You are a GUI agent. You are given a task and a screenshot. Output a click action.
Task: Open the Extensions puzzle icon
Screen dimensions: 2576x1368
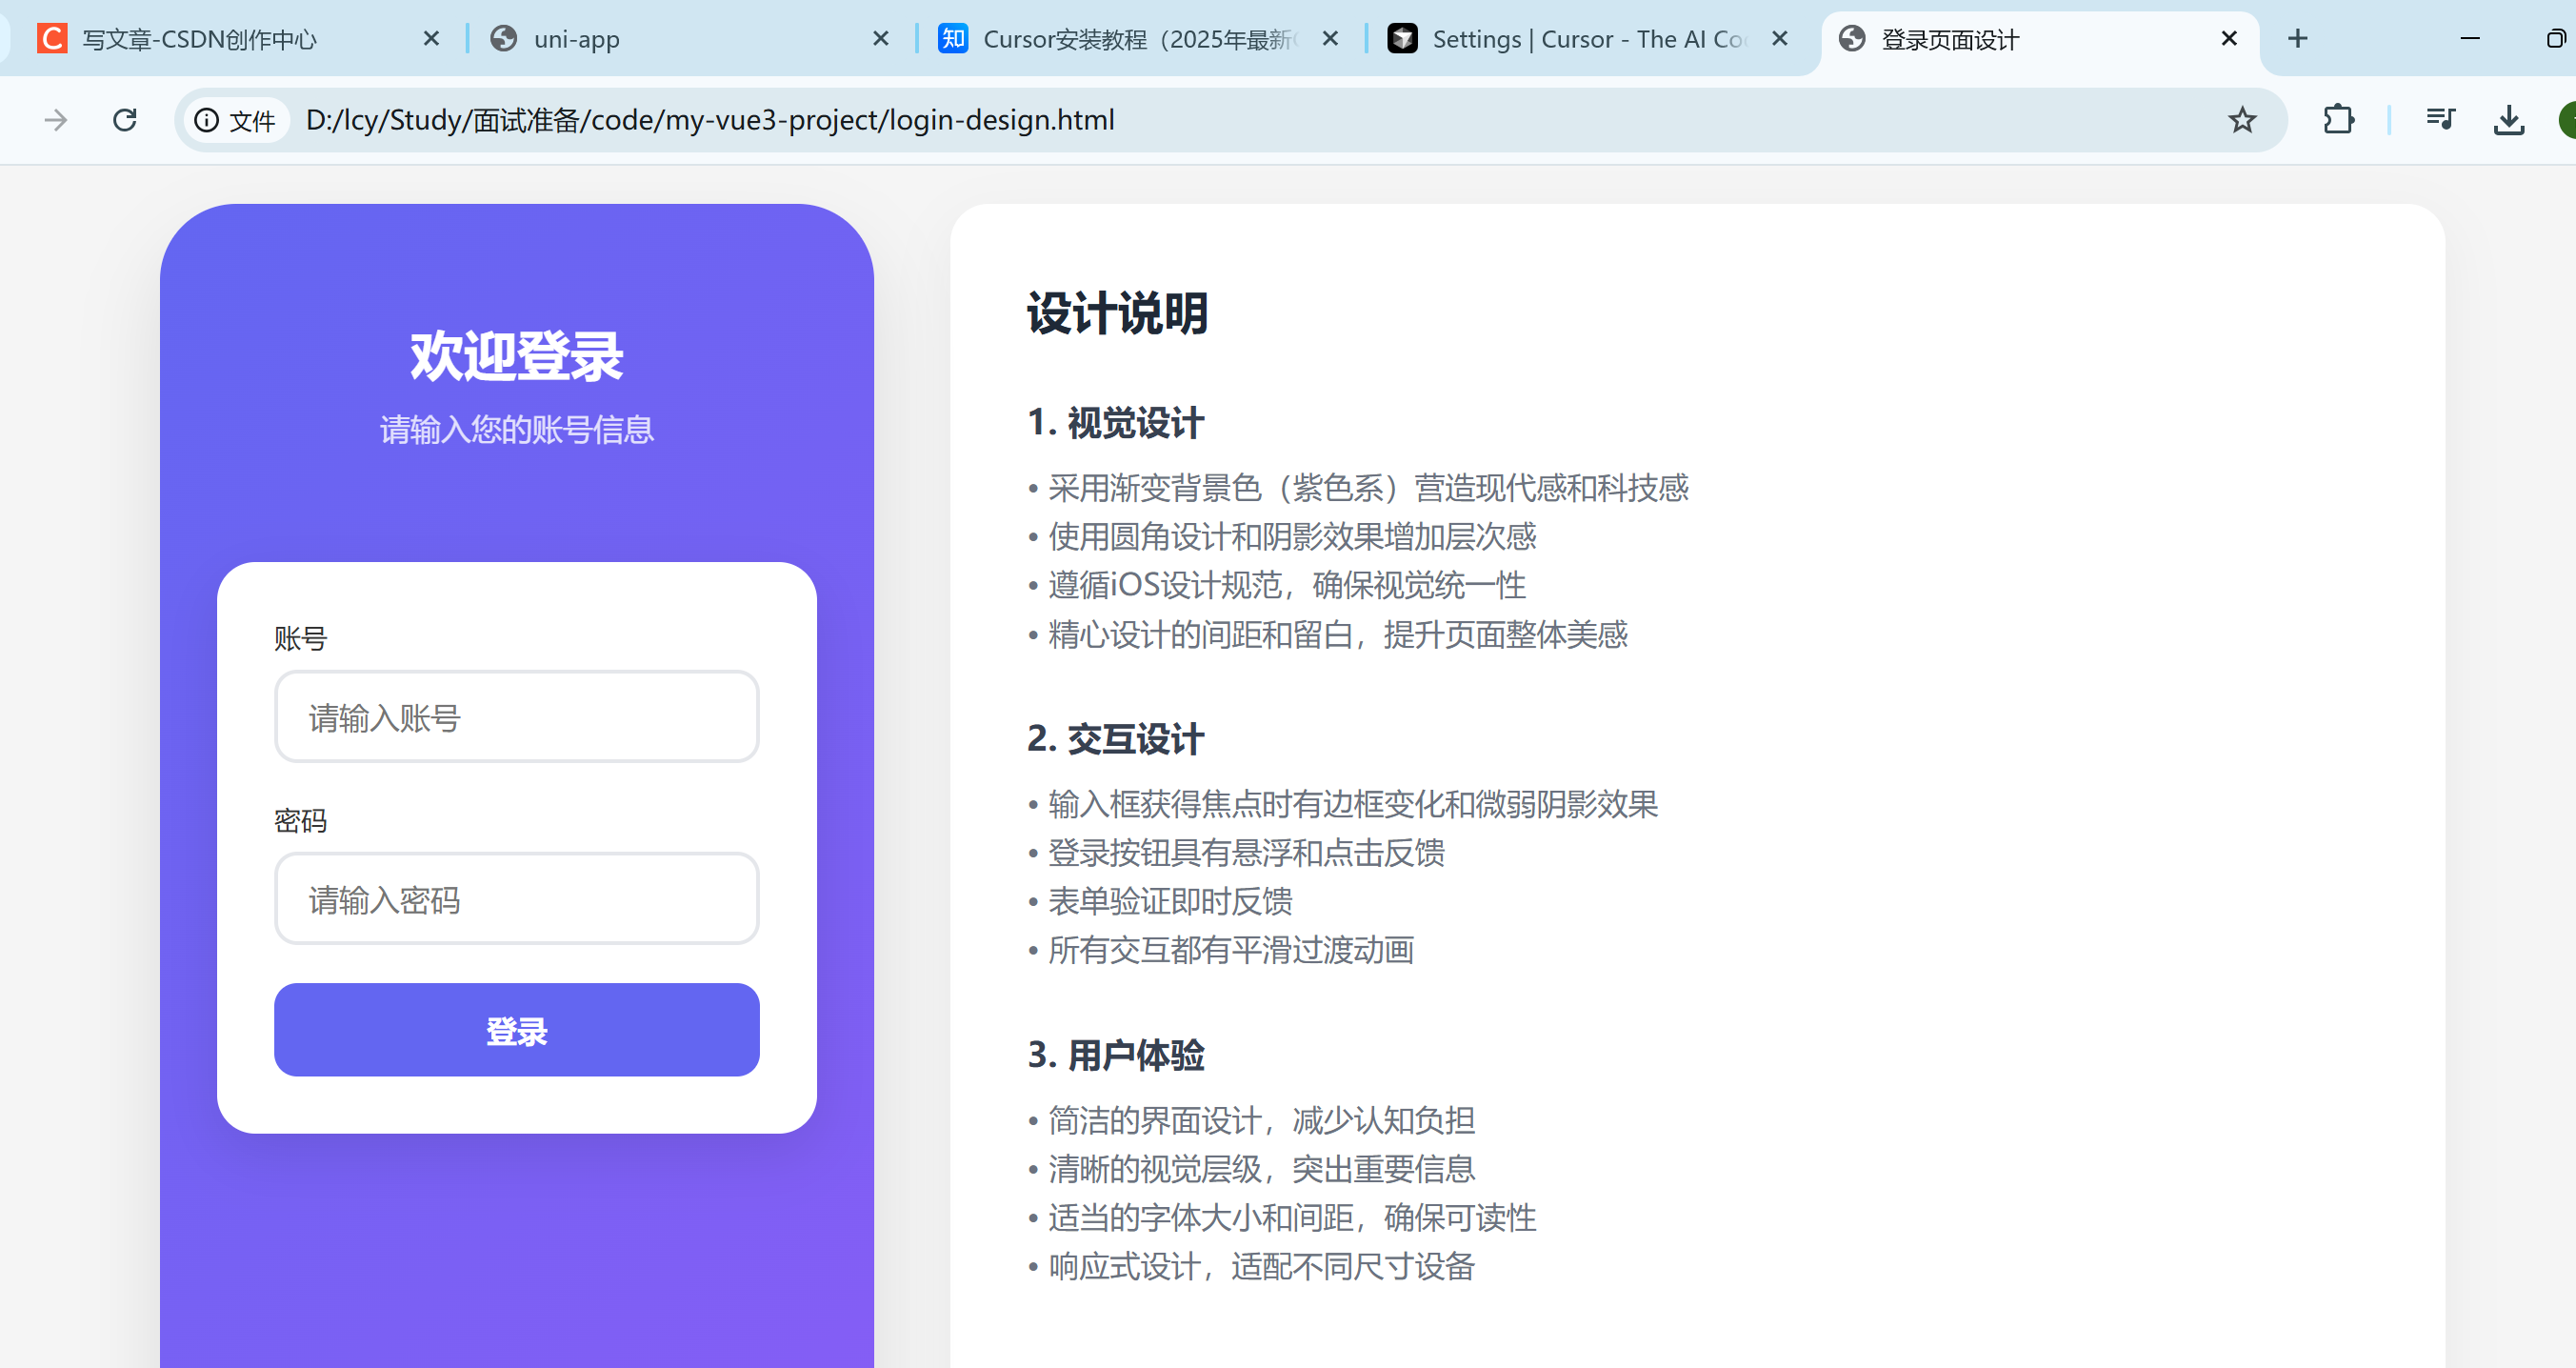(2339, 119)
